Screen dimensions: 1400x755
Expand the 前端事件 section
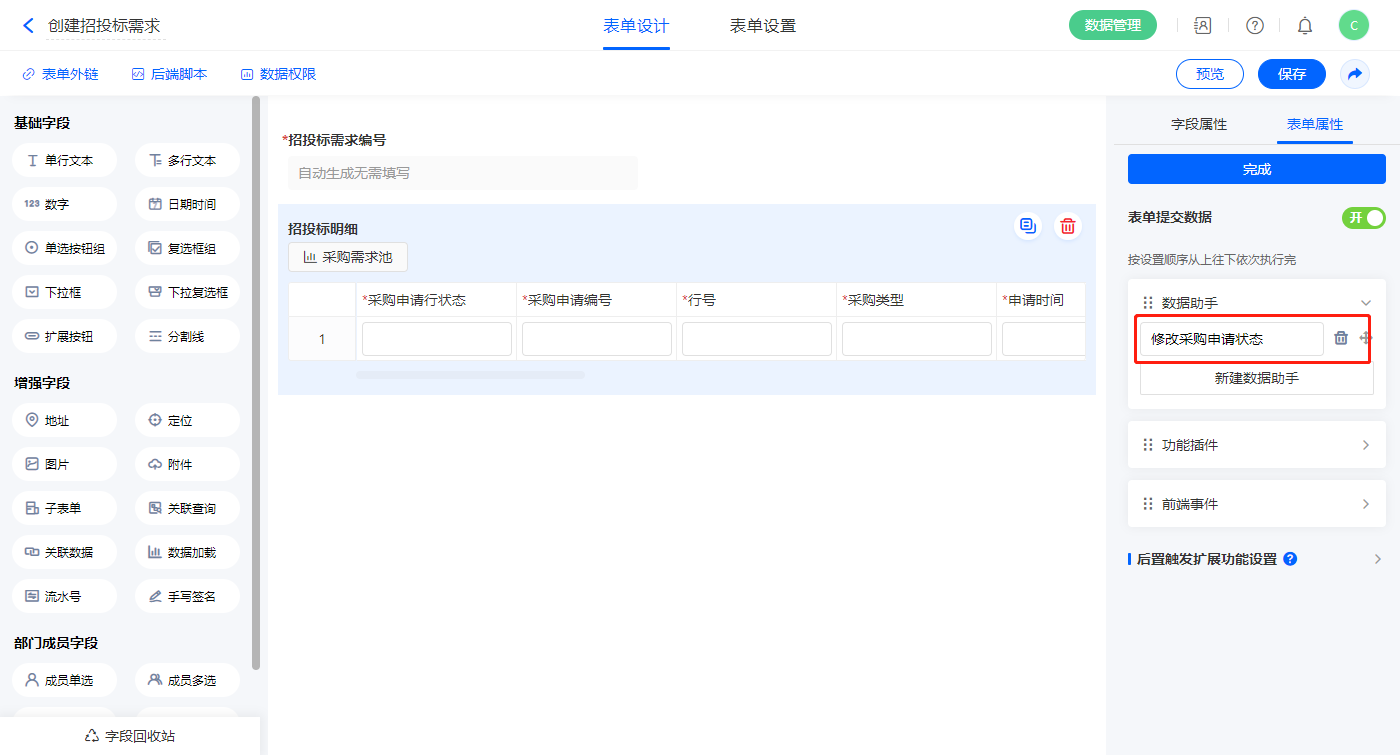1365,504
